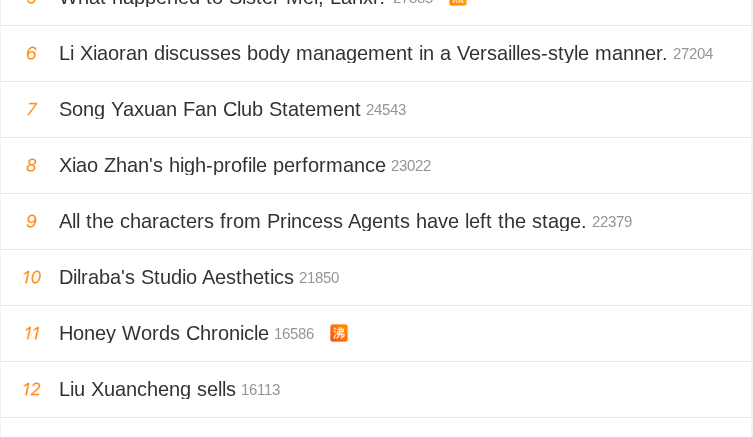Click rank number 10 in the list
Viewport: 753px width, 437px height.
click(31, 277)
